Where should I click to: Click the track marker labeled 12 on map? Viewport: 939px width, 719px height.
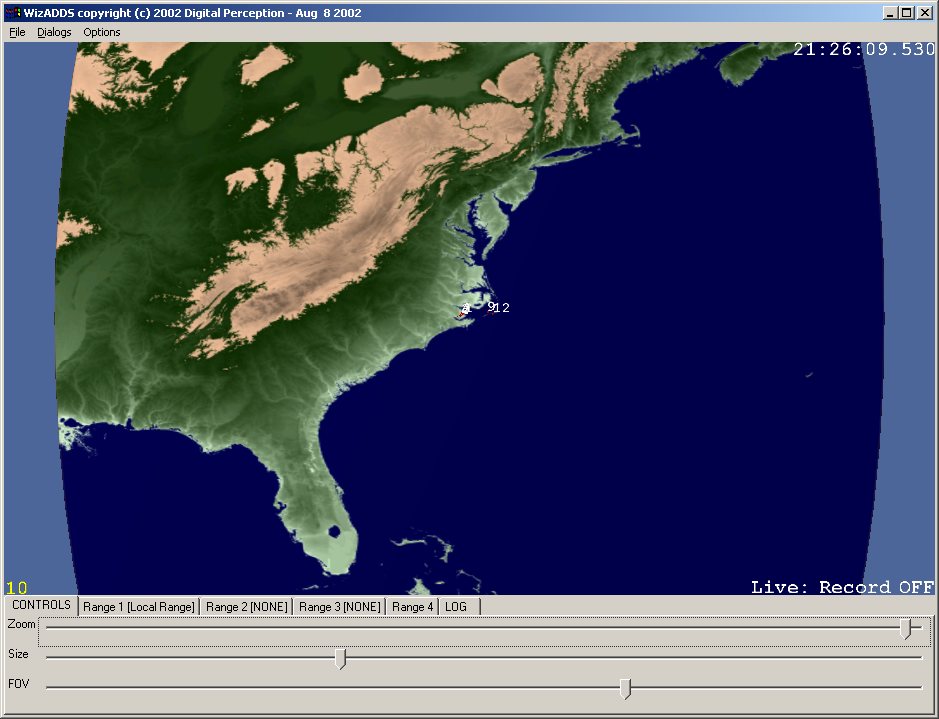pos(502,308)
